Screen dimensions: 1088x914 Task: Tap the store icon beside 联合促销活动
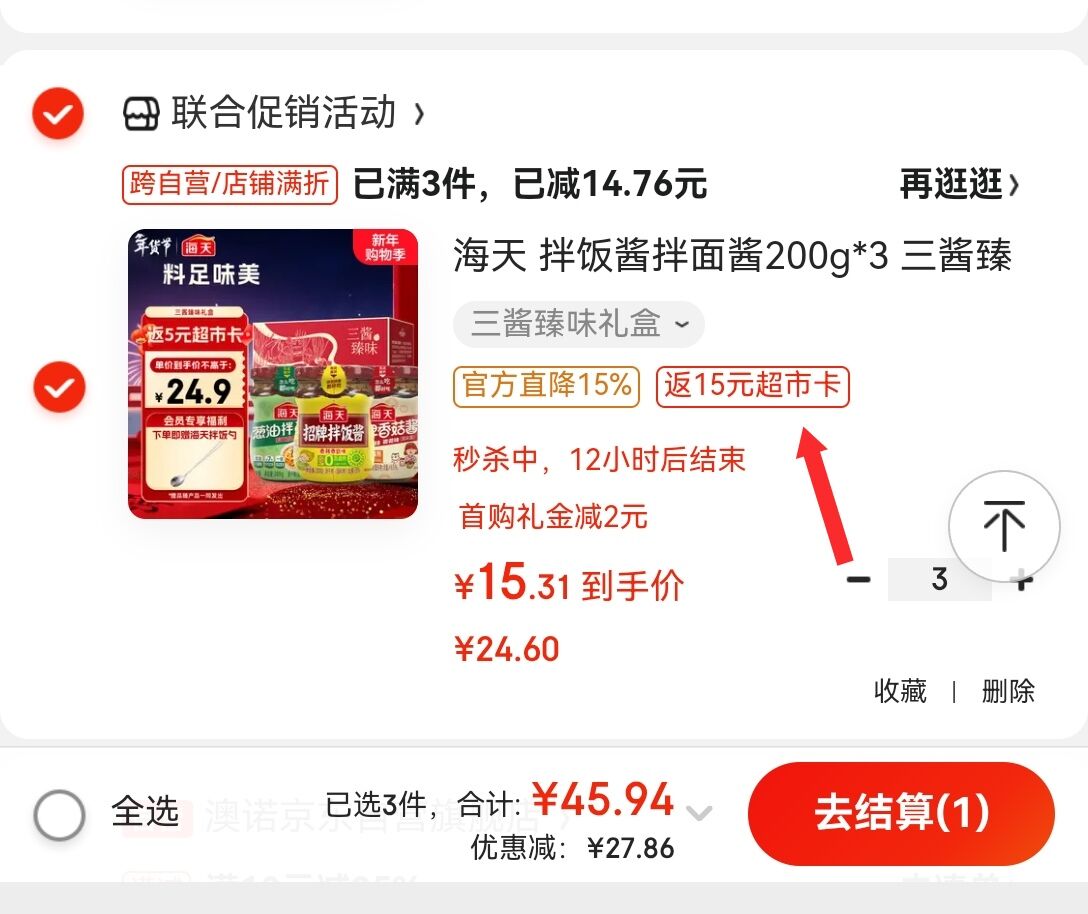(142, 113)
